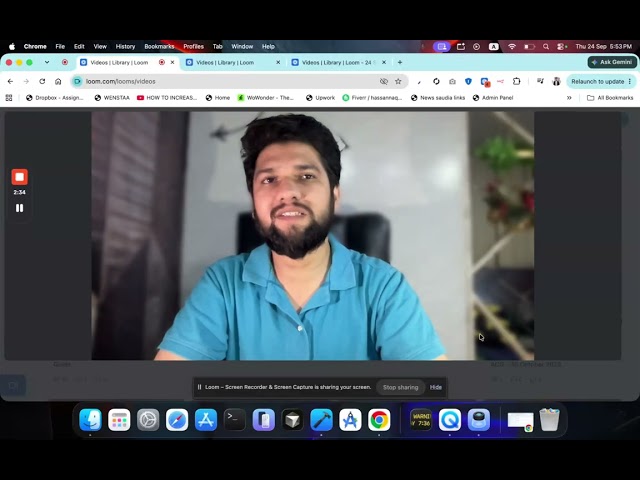
Task: Switch to the Videos | Library | Loom - 24 tab
Action: click(x=337, y=62)
